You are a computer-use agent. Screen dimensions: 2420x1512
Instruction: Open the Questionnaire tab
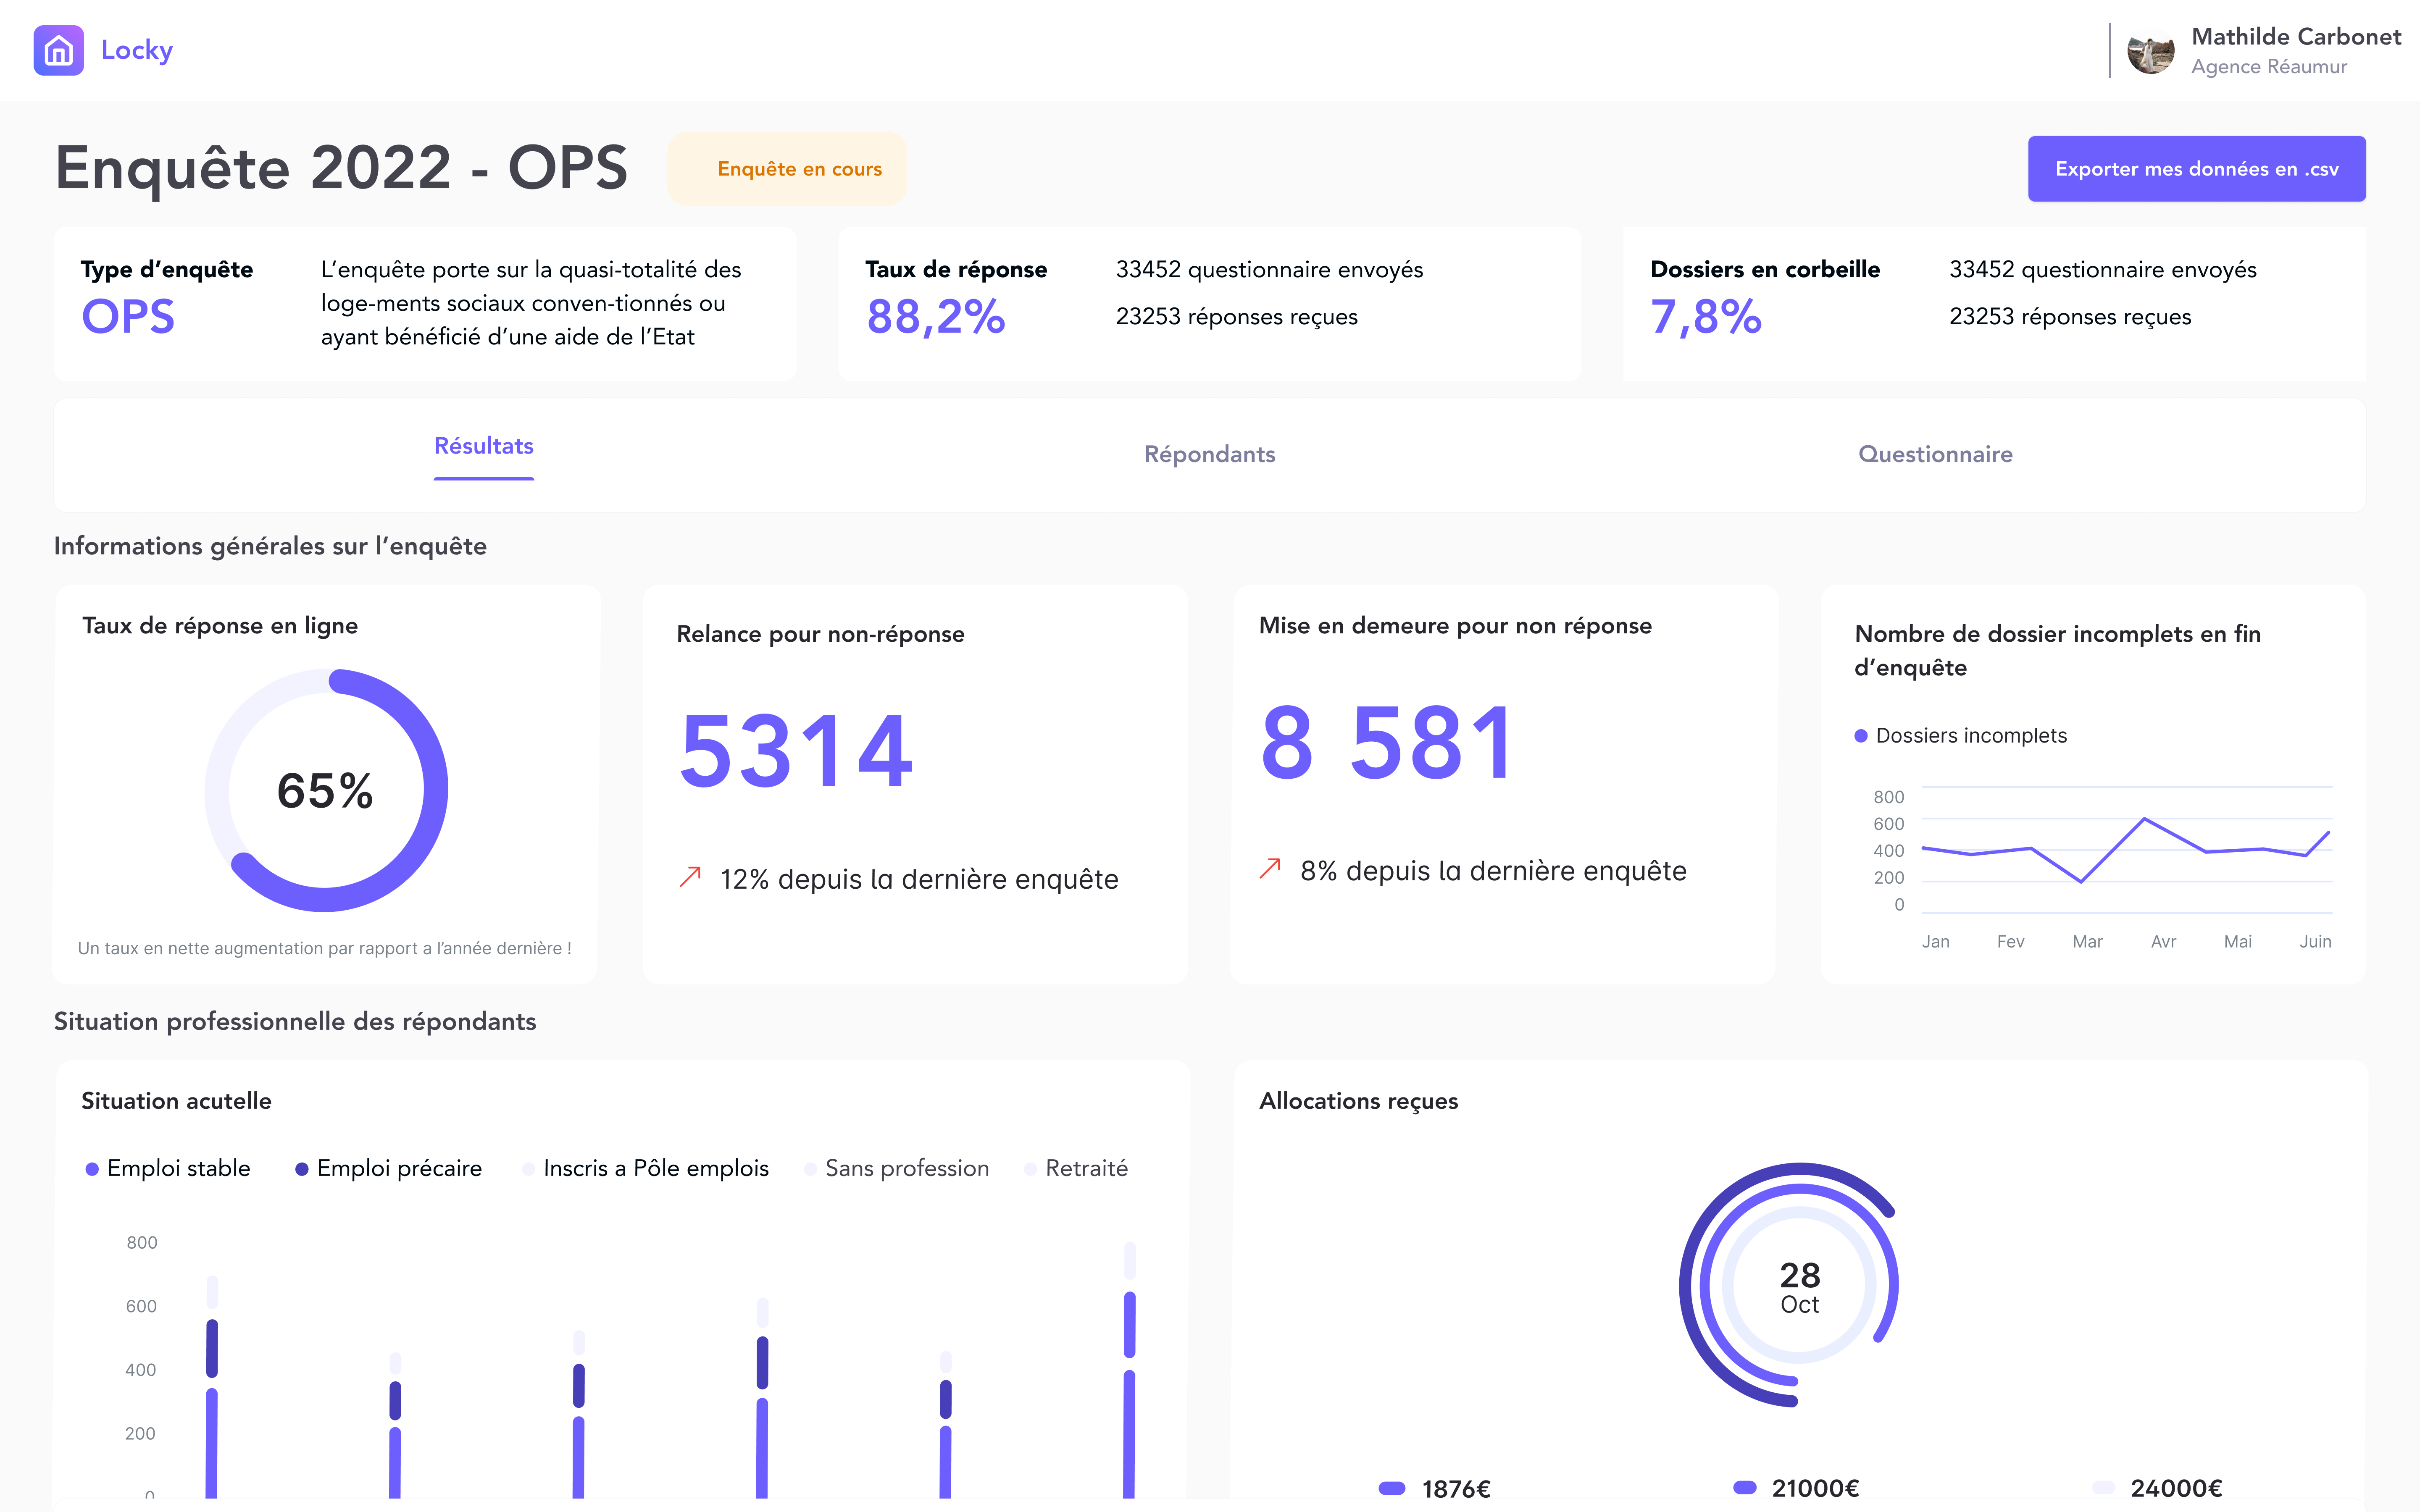[x=1935, y=454]
